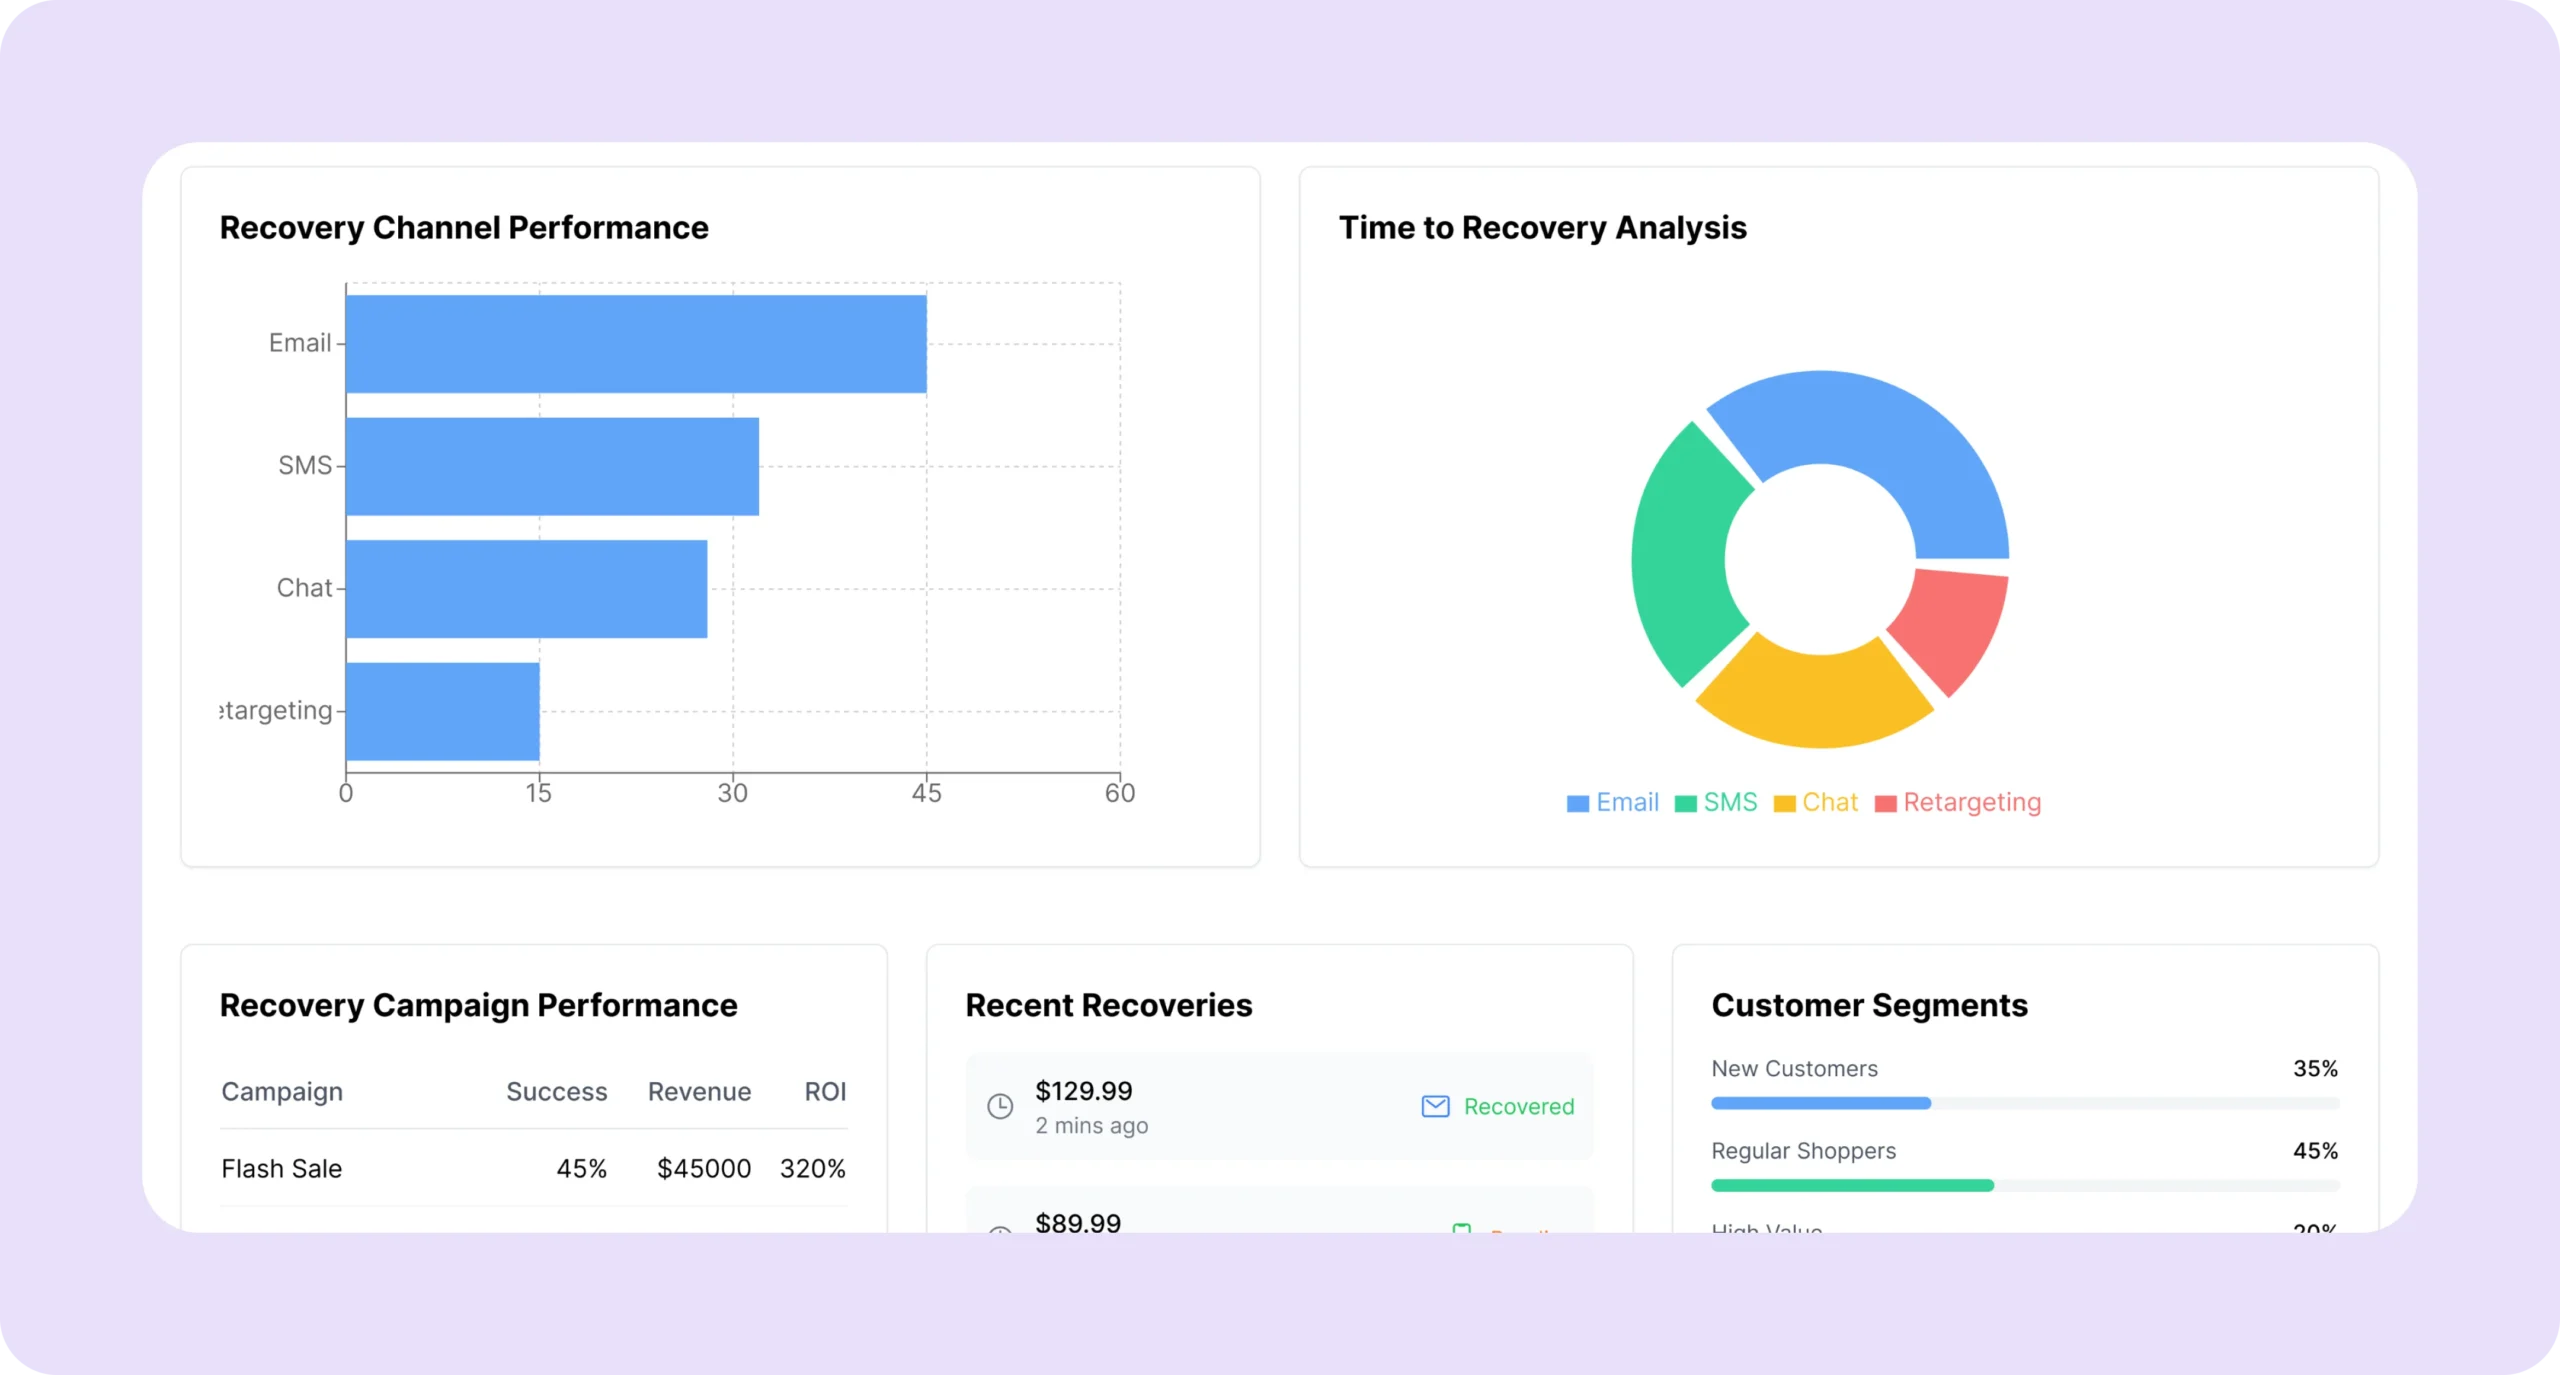Sort table by Revenue column header
This screenshot has width=2560, height=1375.
point(699,1092)
